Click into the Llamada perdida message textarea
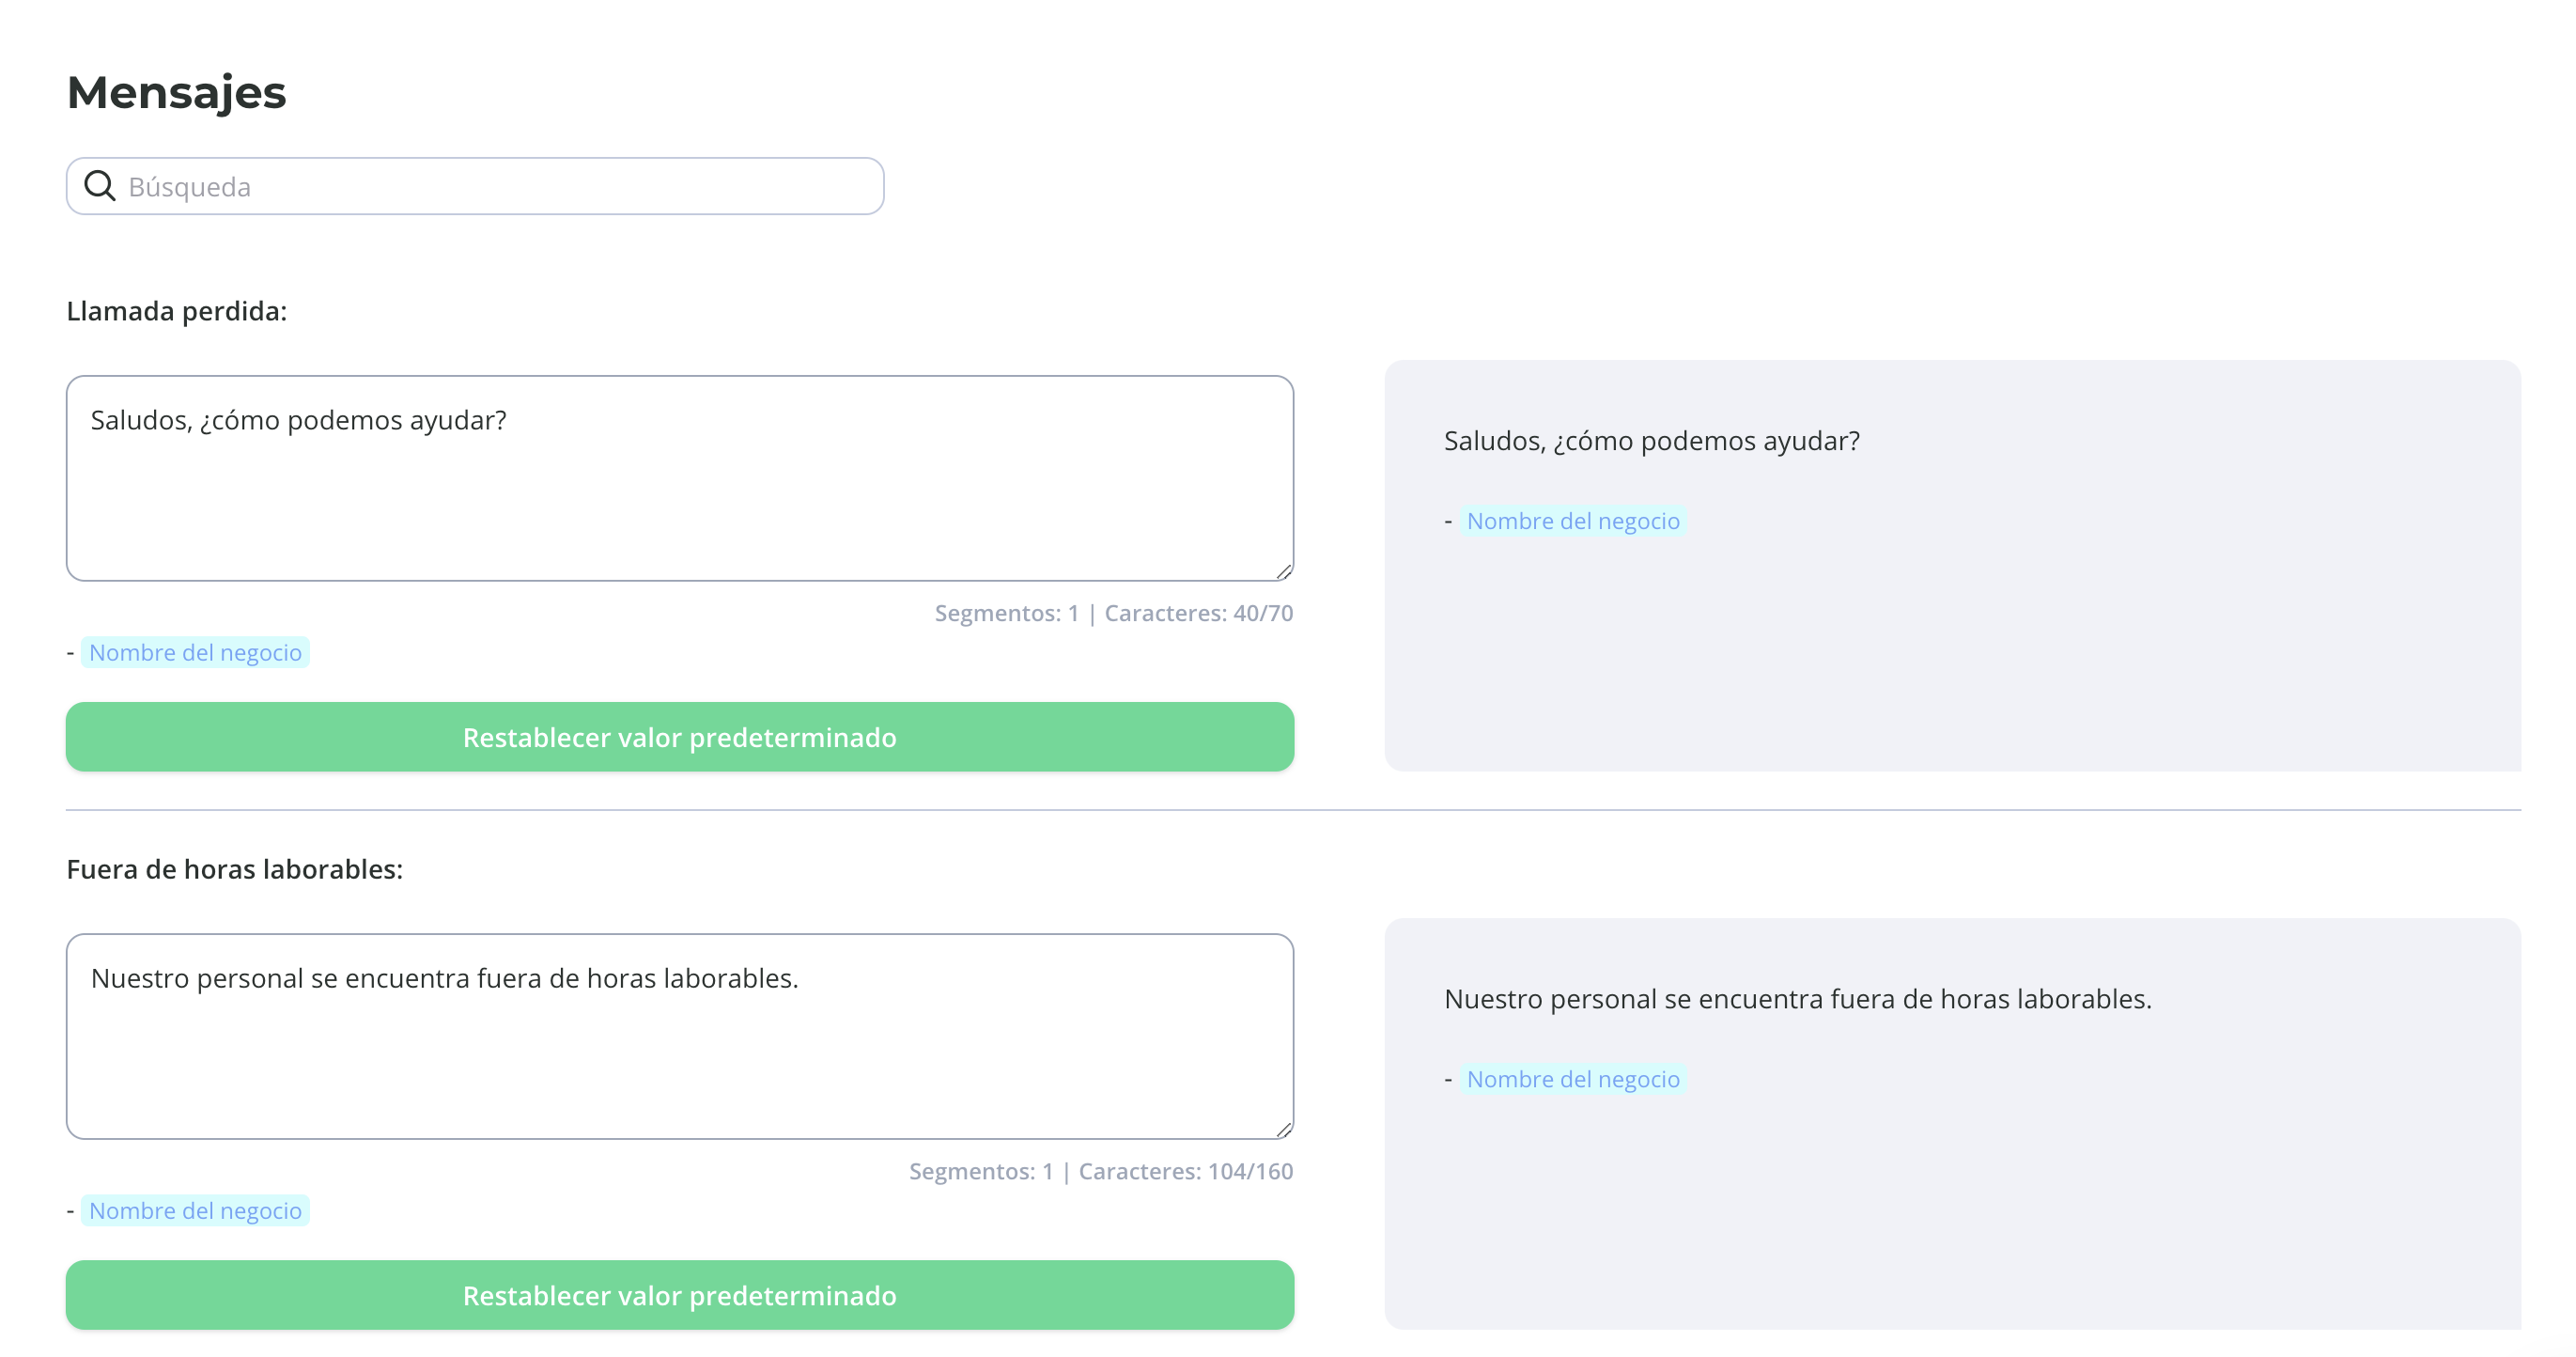The height and width of the screenshot is (1357, 2576). point(680,478)
